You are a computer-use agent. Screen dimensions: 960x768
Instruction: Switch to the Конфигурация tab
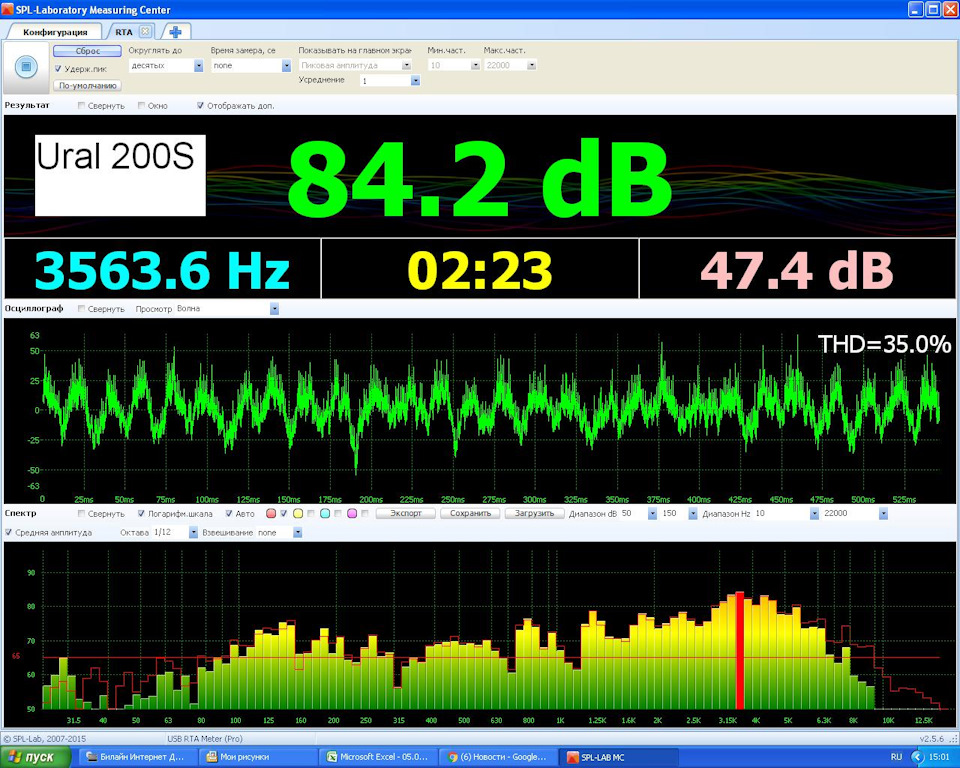pos(55,32)
